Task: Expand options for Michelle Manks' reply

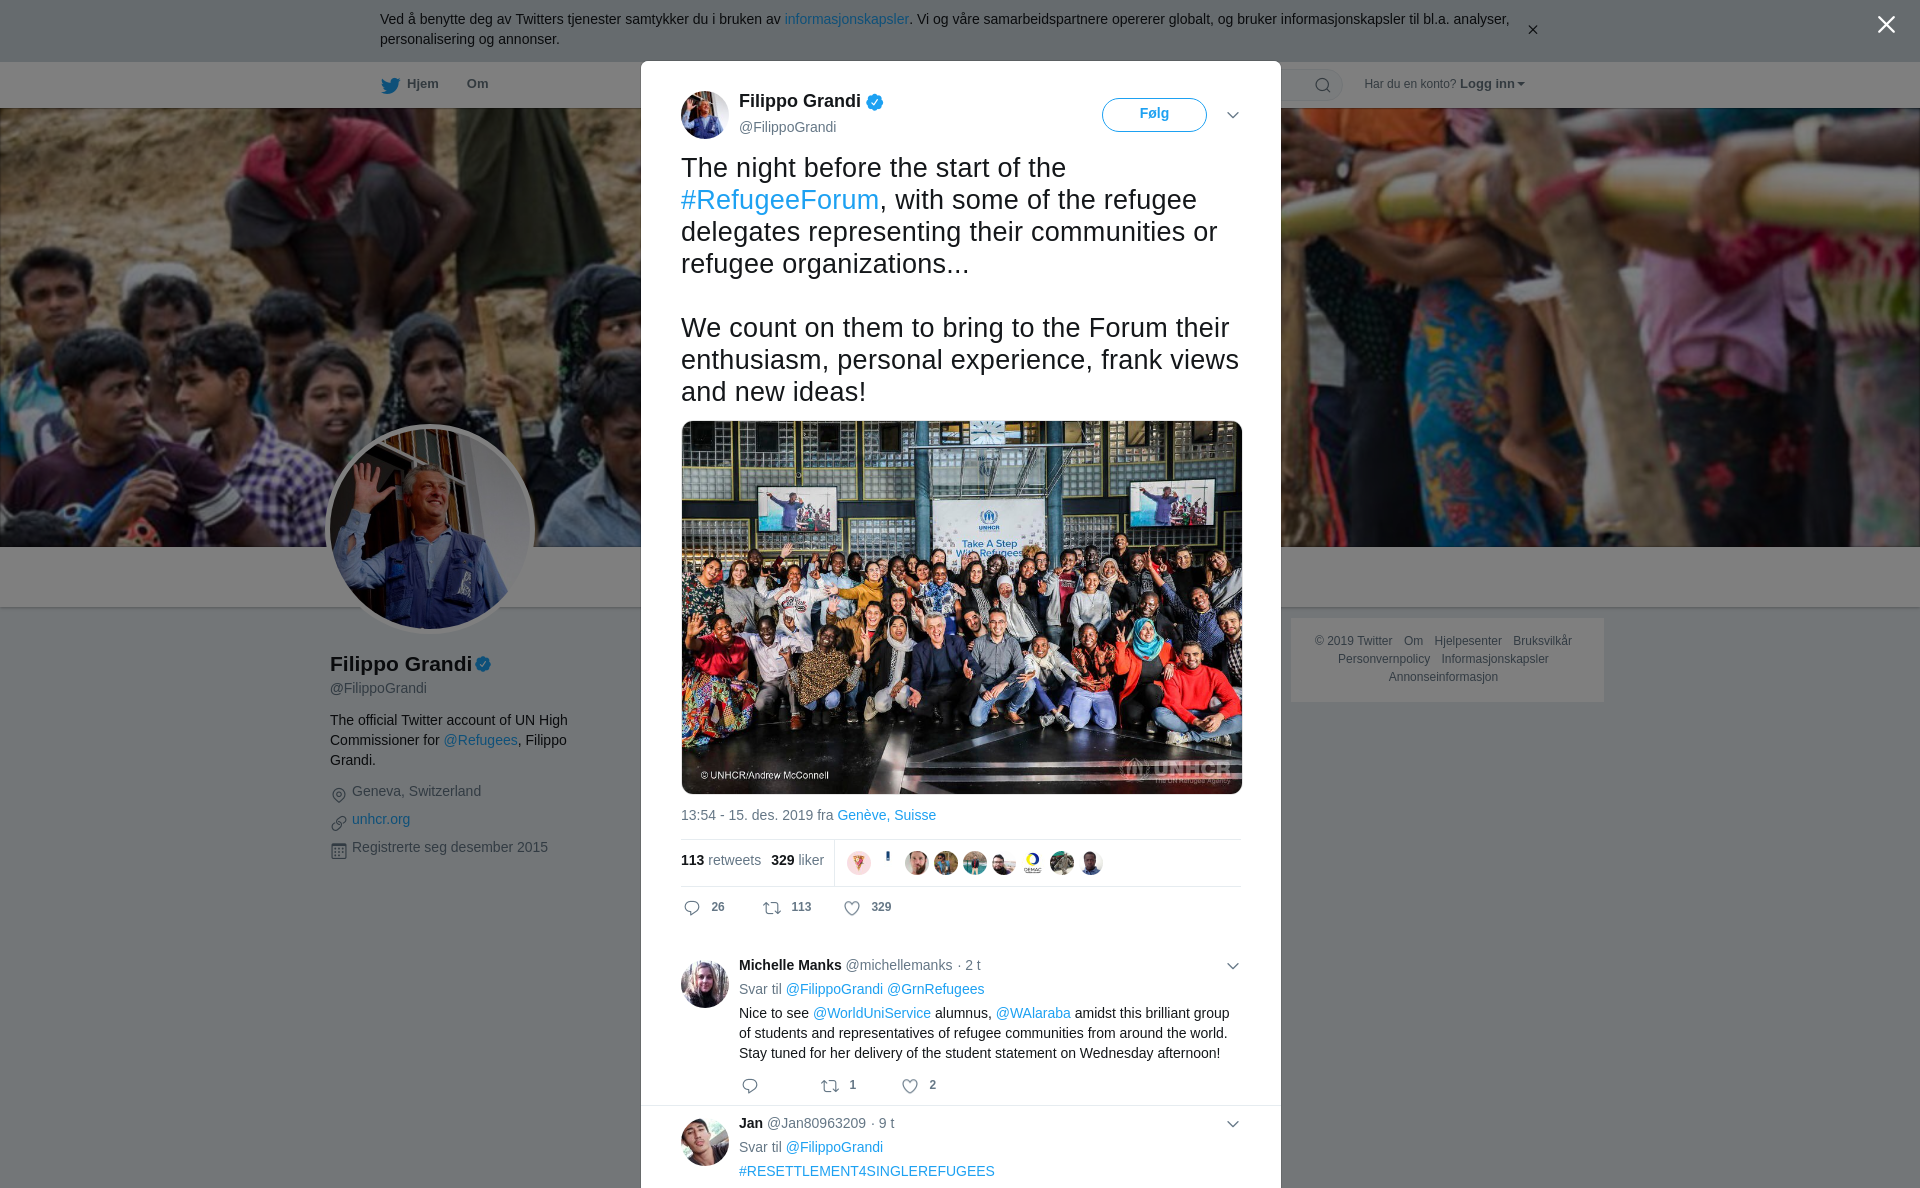Action: (x=1233, y=966)
